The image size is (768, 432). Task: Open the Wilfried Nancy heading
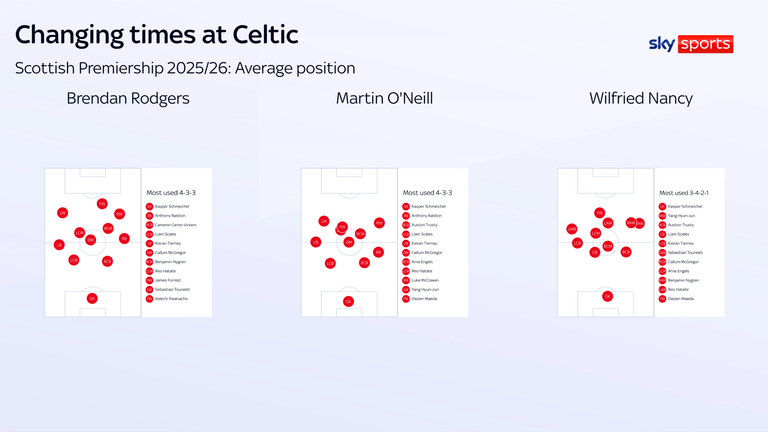pos(640,99)
